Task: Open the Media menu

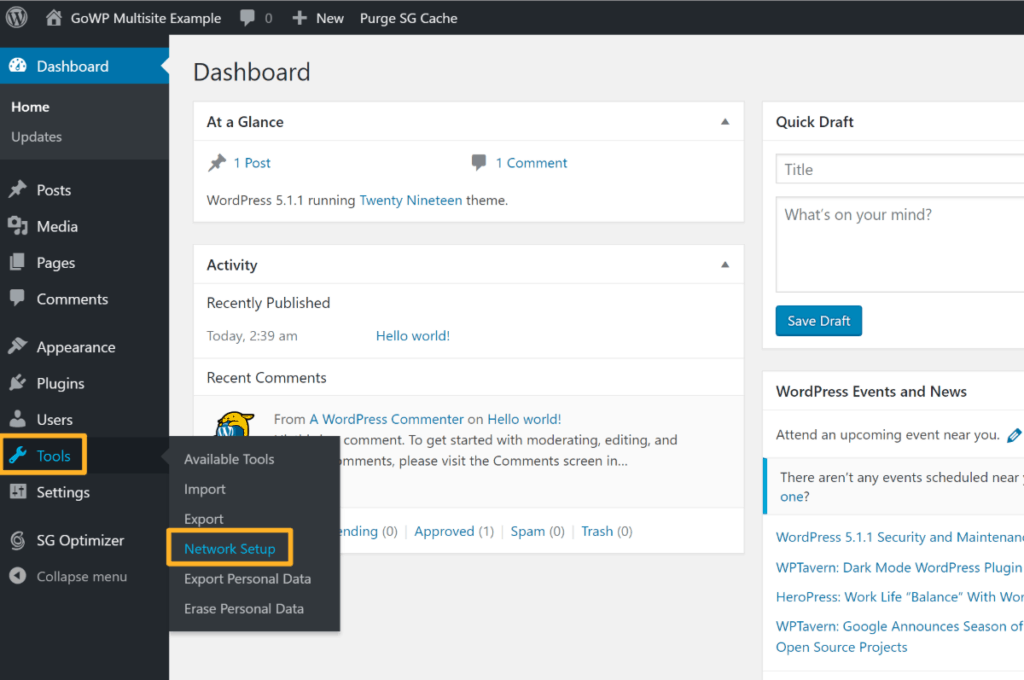Action: tap(57, 227)
